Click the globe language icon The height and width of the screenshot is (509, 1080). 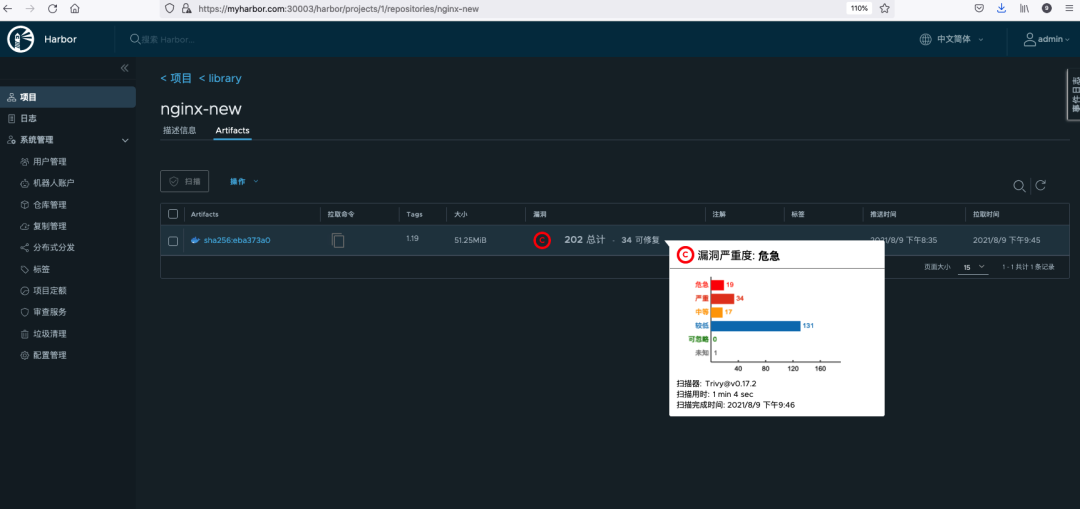point(926,39)
